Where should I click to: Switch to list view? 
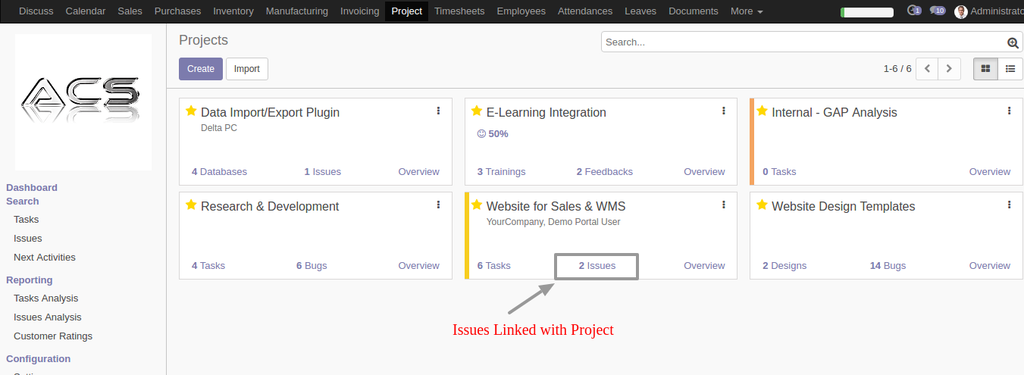click(1010, 69)
